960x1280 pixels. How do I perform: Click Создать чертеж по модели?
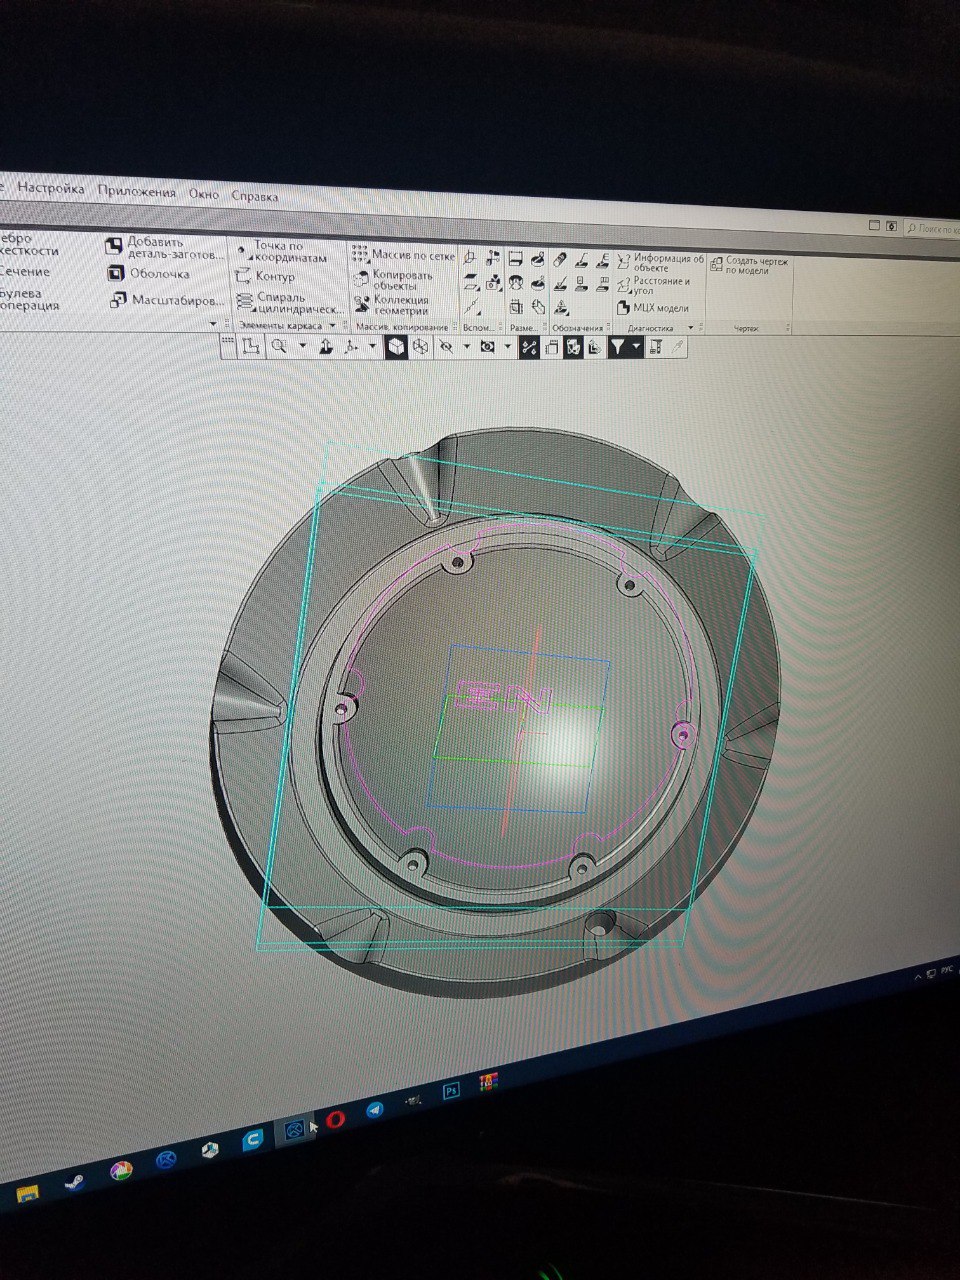[x=749, y=266]
